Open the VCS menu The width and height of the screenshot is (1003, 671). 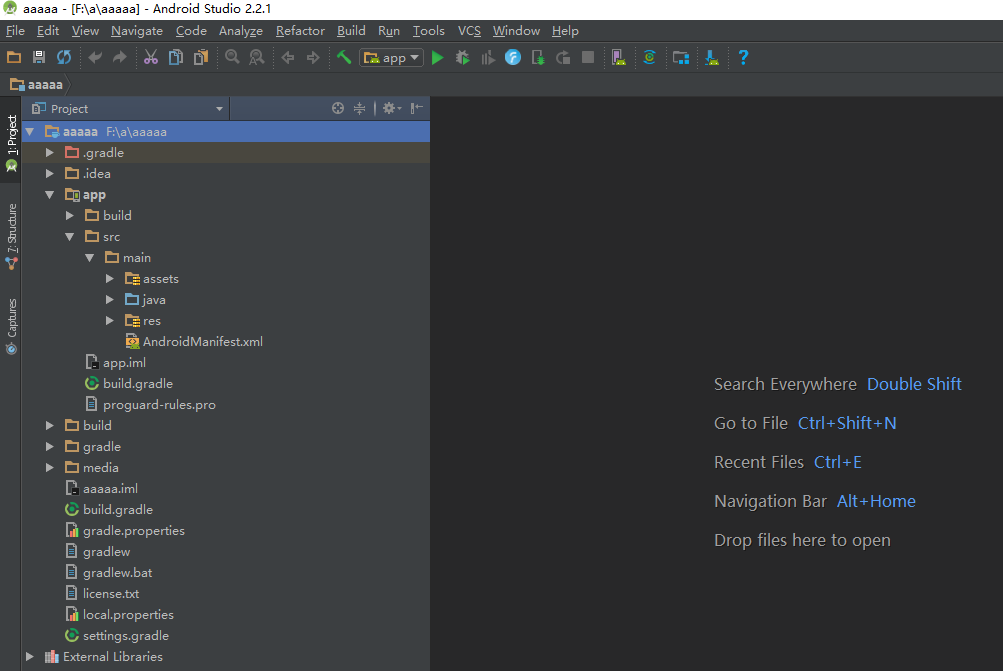(469, 31)
